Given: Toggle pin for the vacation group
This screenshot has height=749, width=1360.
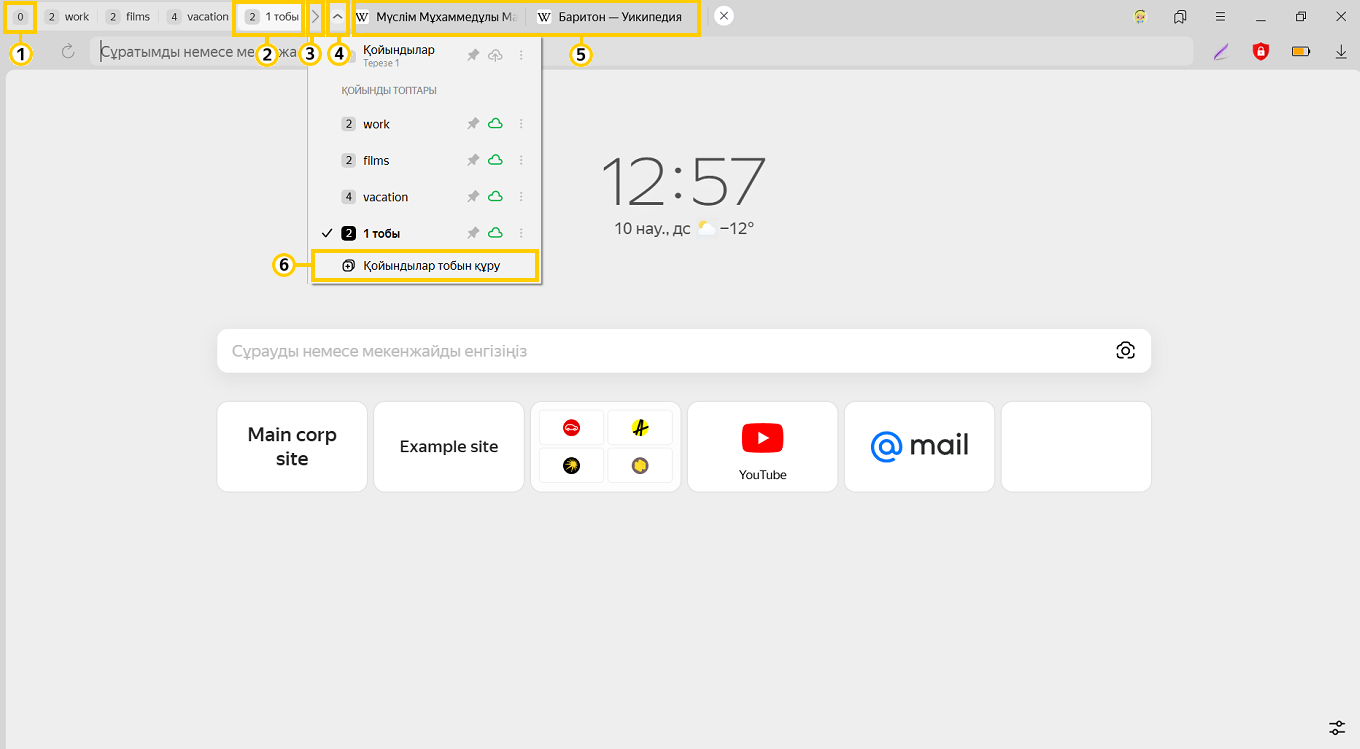Looking at the screenshot, I should tap(473, 197).
